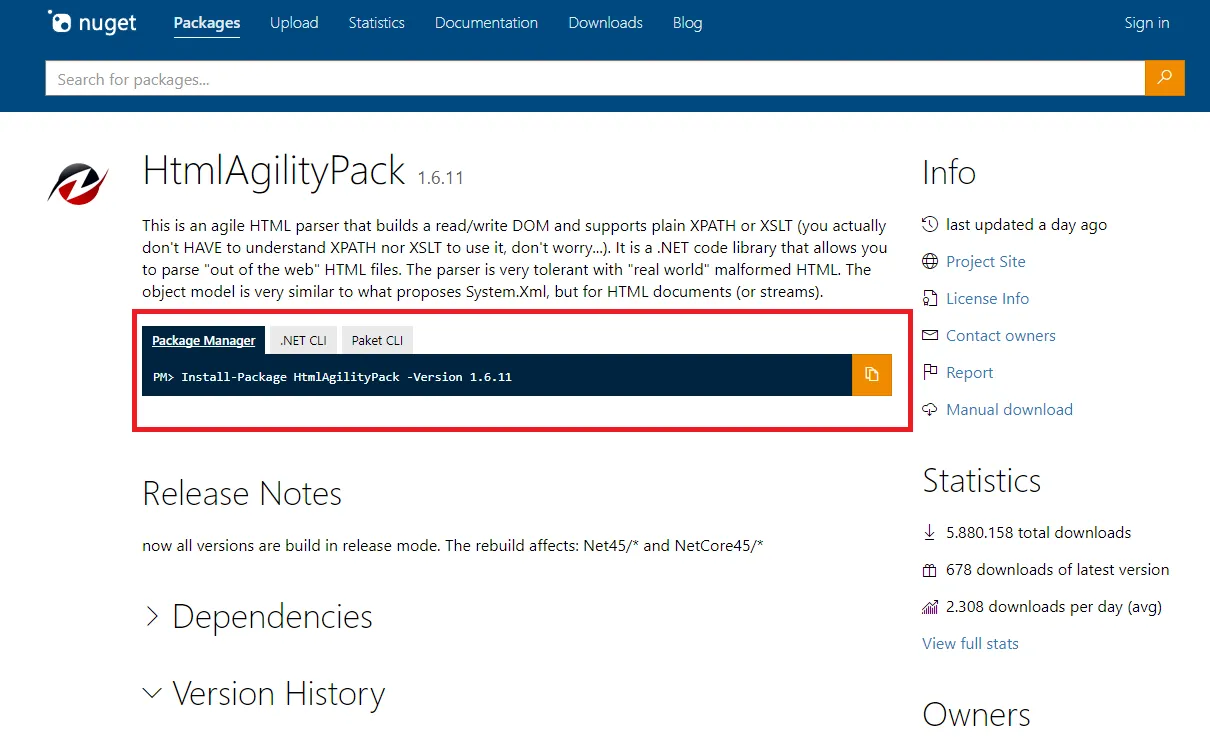
Task: Expand the Dependencies section
Action: point(258,616)
